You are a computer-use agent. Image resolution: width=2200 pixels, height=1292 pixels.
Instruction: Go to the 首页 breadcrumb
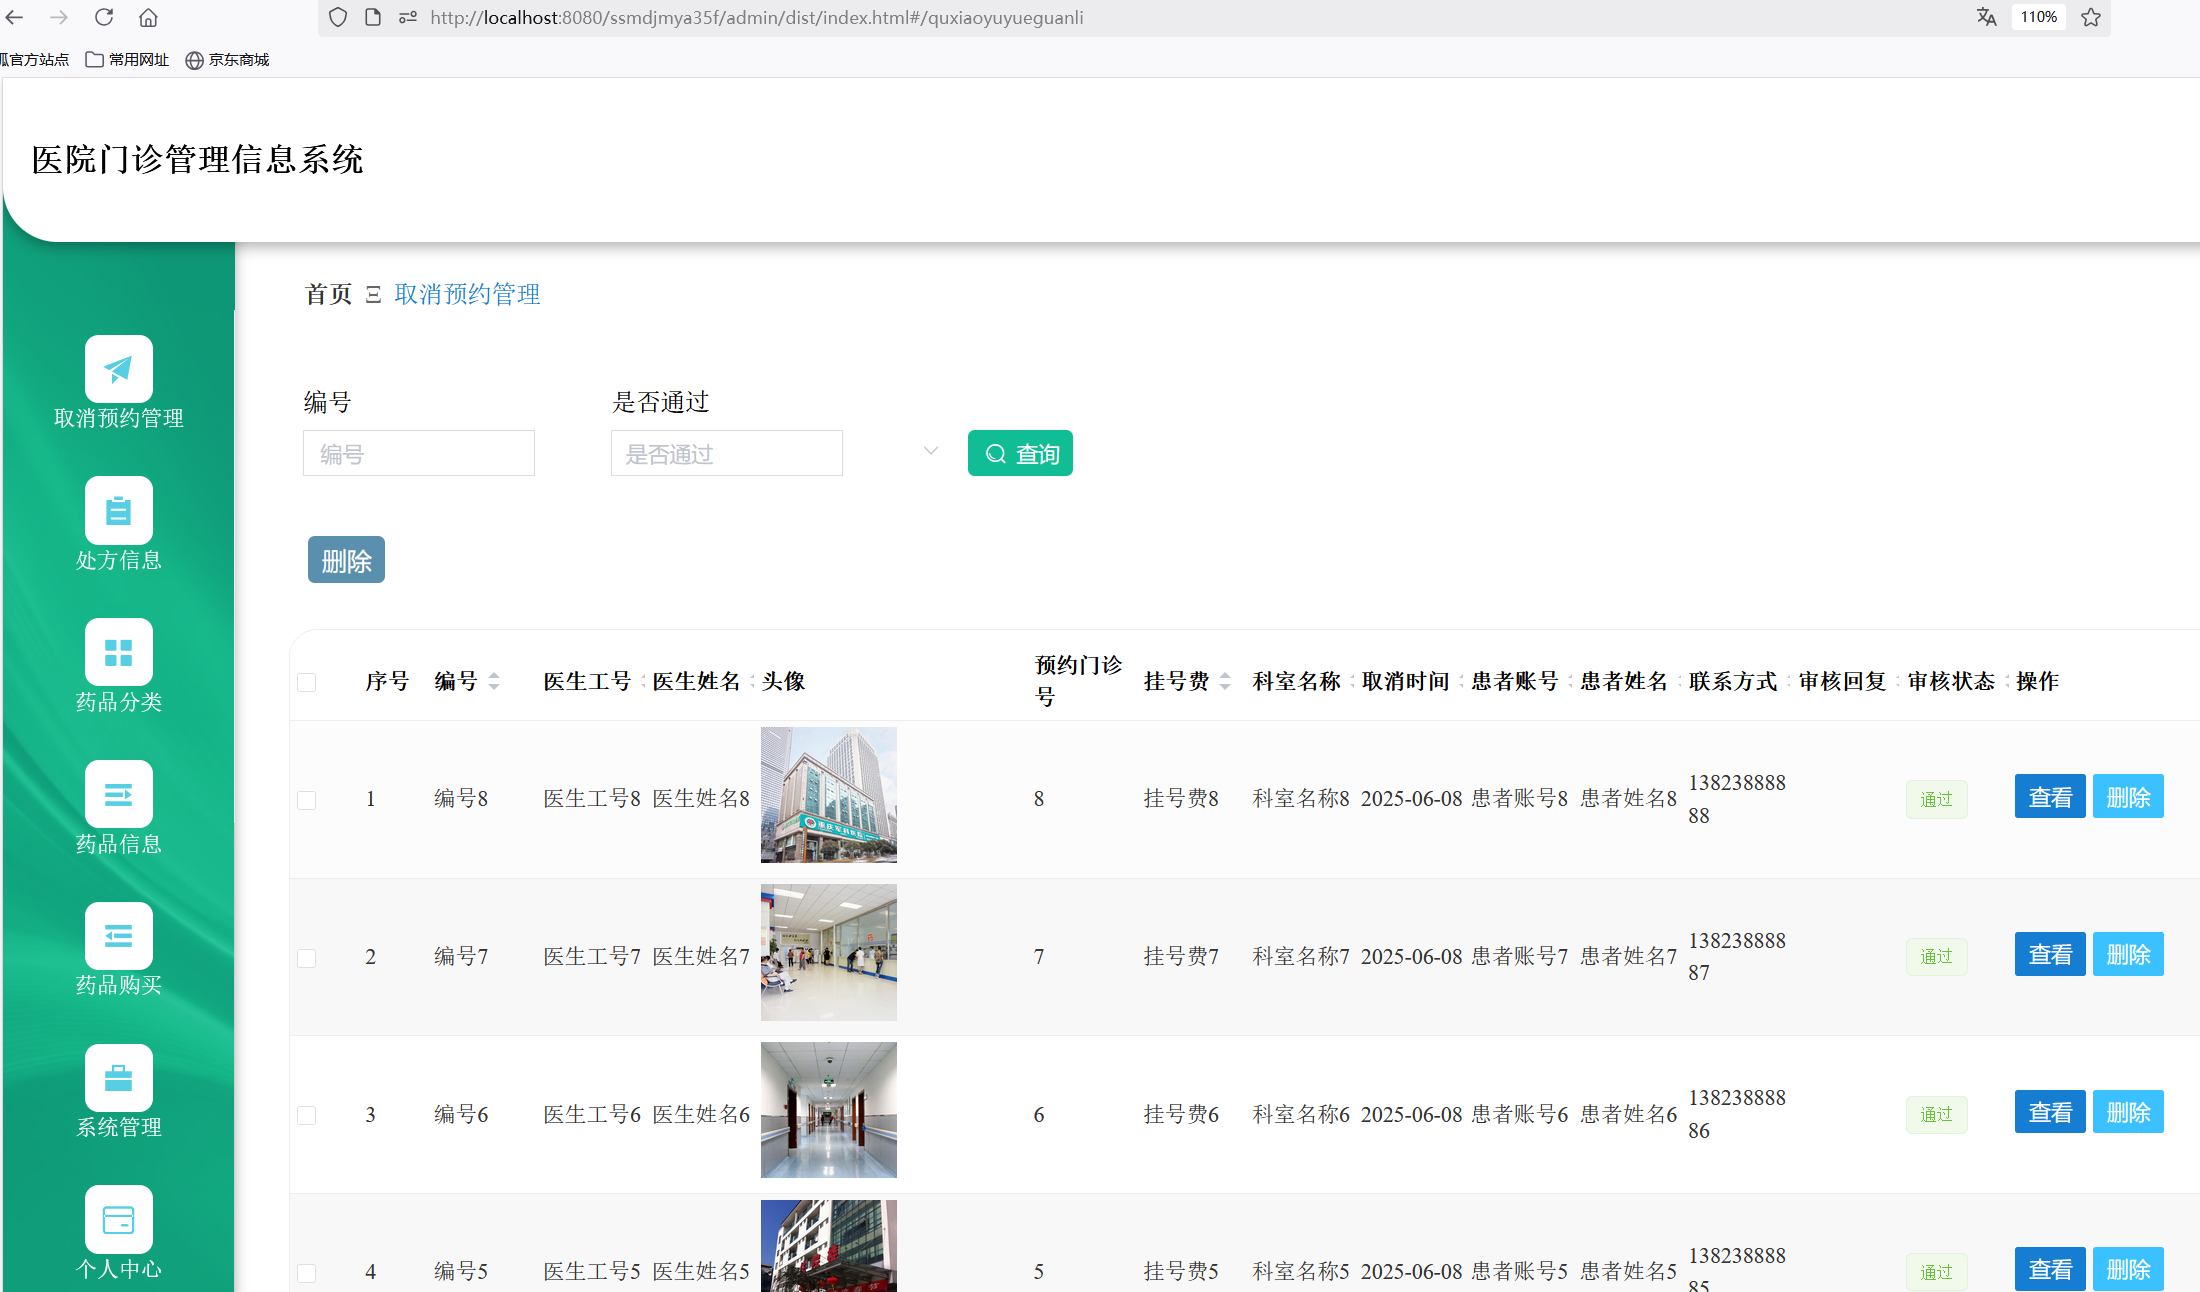[328, 294]
